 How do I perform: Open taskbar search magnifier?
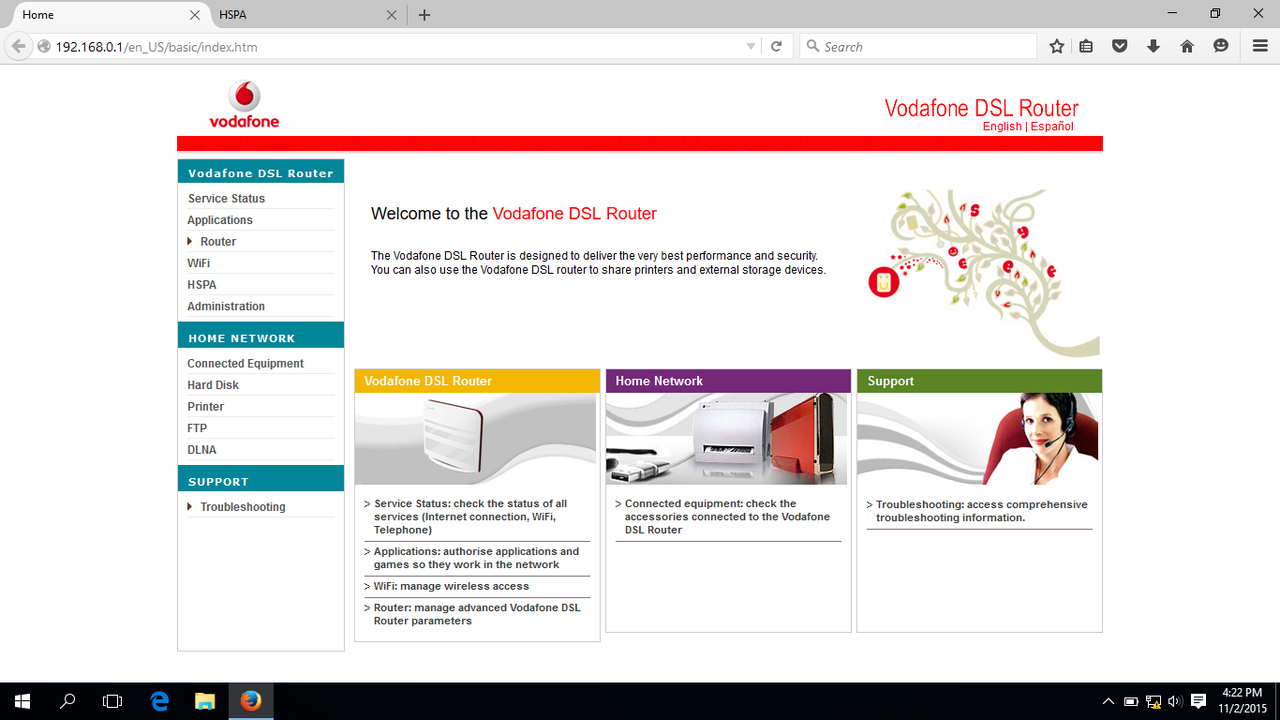[68, 701]
